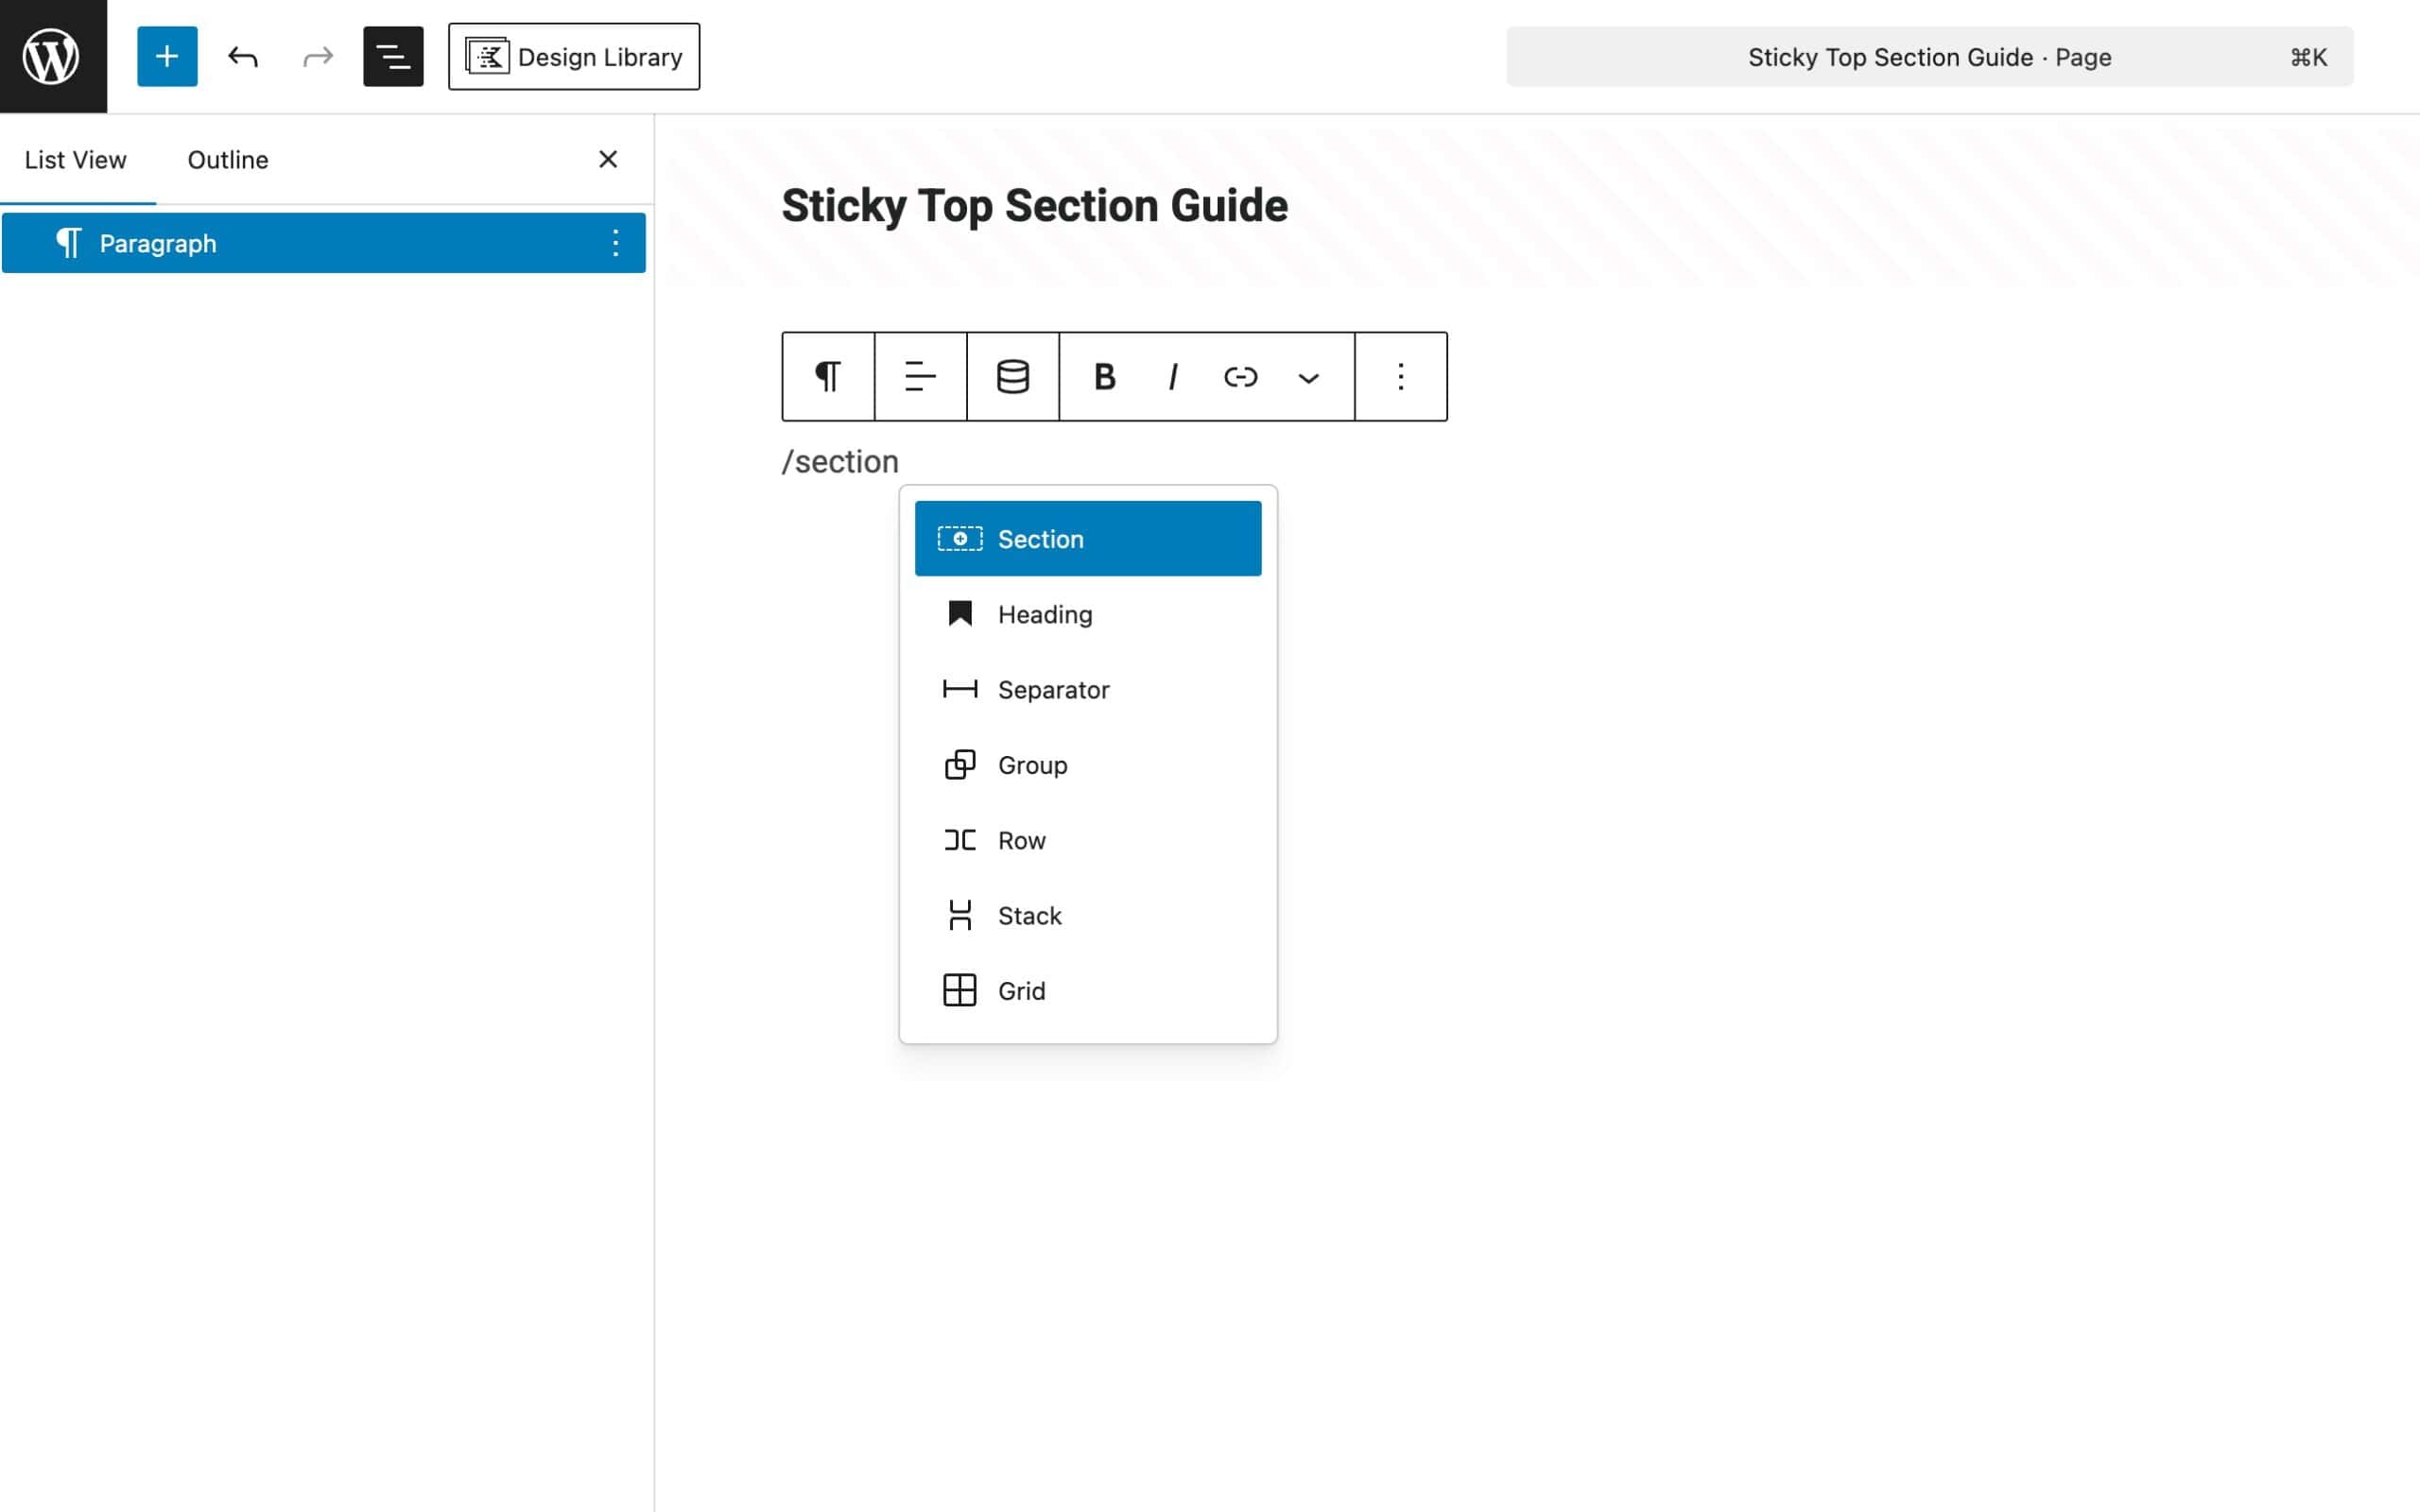Redo the last change

point(316,56)
